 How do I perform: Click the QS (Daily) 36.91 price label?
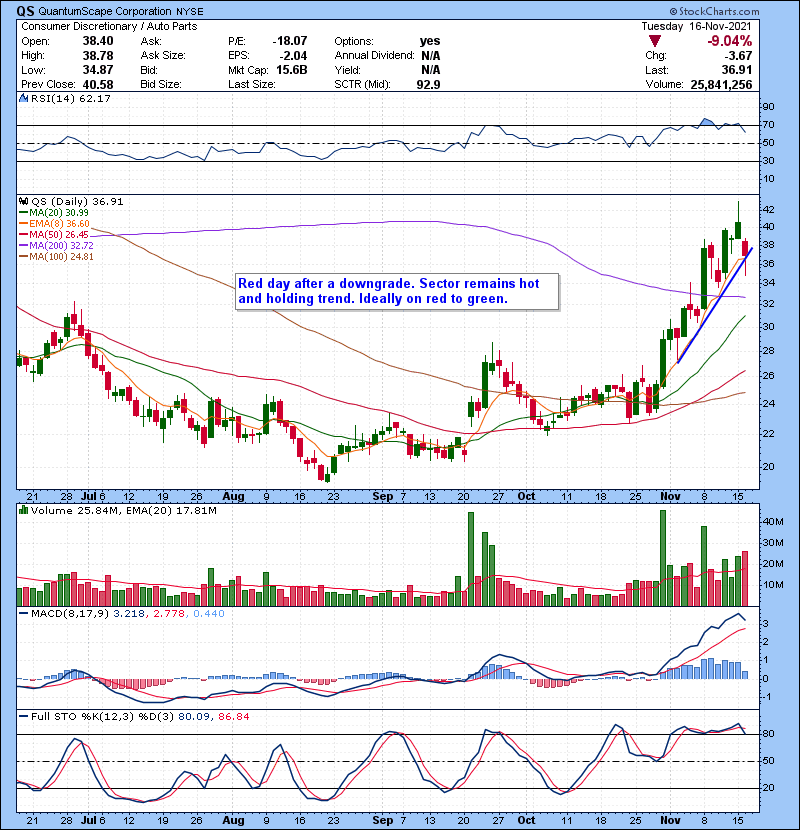click(77, 201)
